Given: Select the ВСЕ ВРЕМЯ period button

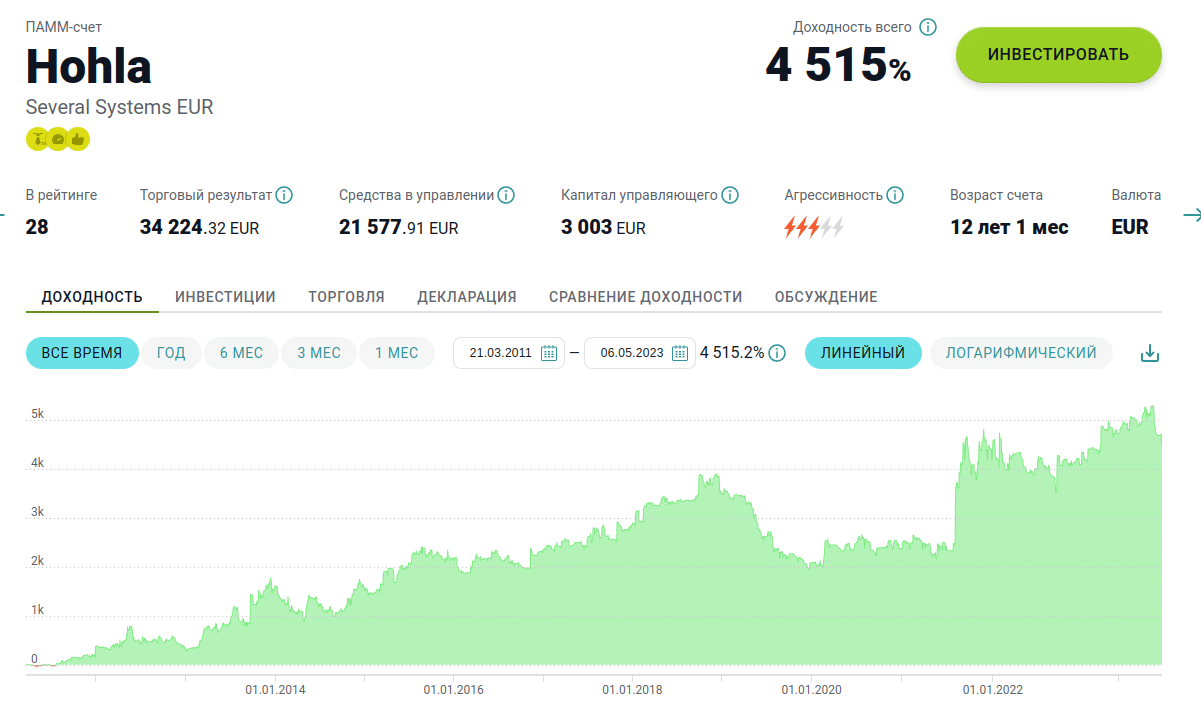Looking at the screenshot, I should point(82,353).
